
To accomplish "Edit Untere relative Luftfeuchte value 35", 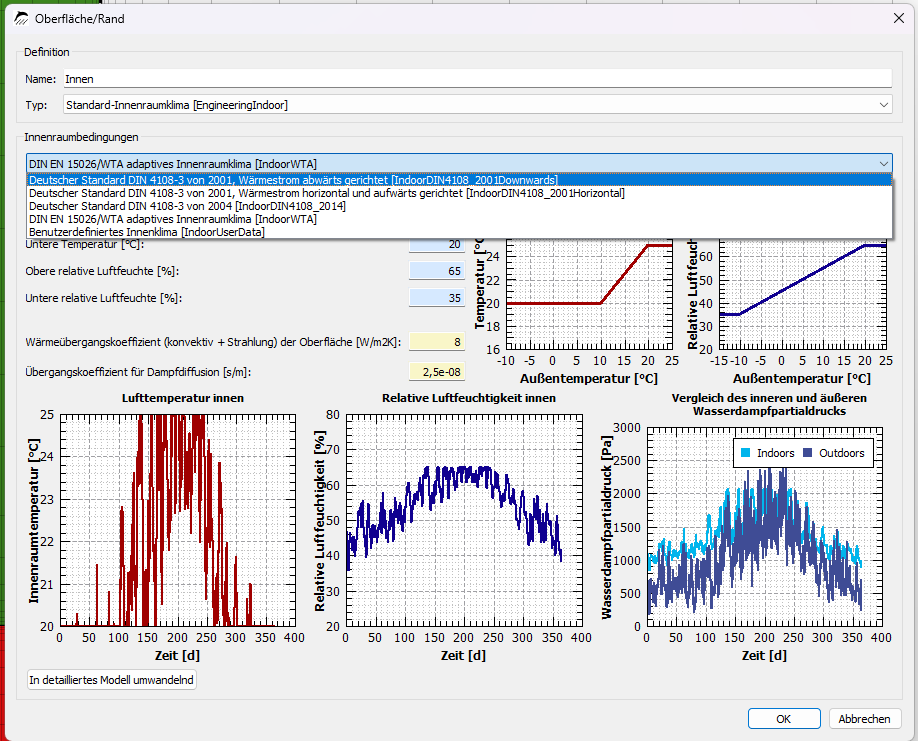I will [437, 298].
